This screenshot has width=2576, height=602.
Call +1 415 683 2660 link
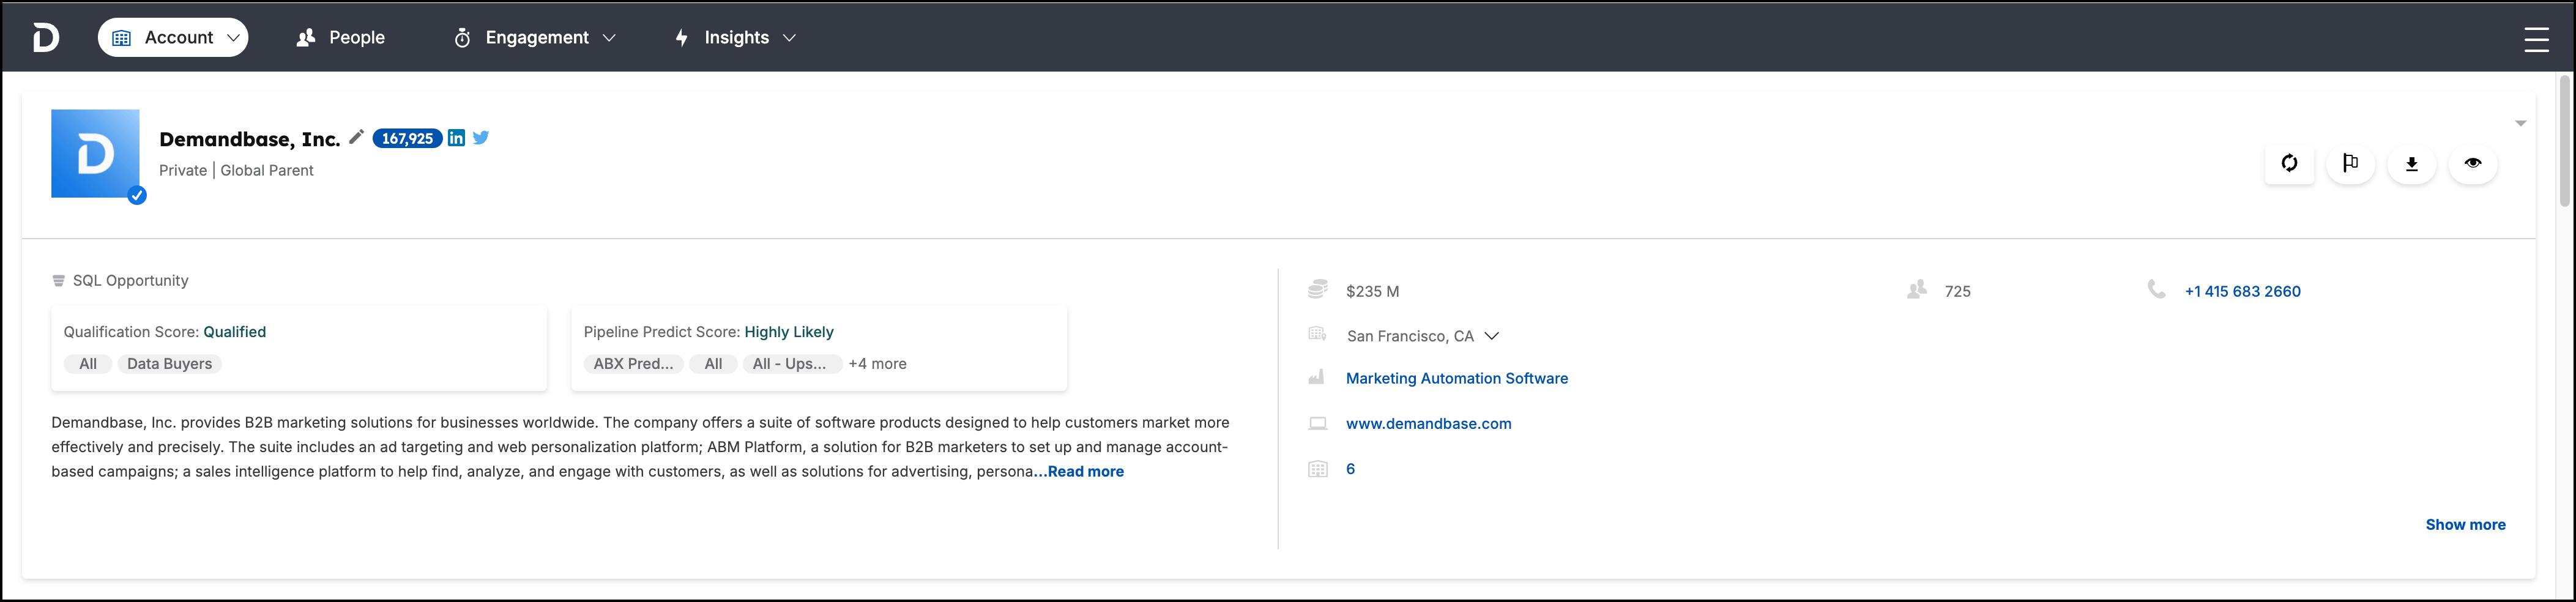pyautogui.click(x=2242, y=292)
